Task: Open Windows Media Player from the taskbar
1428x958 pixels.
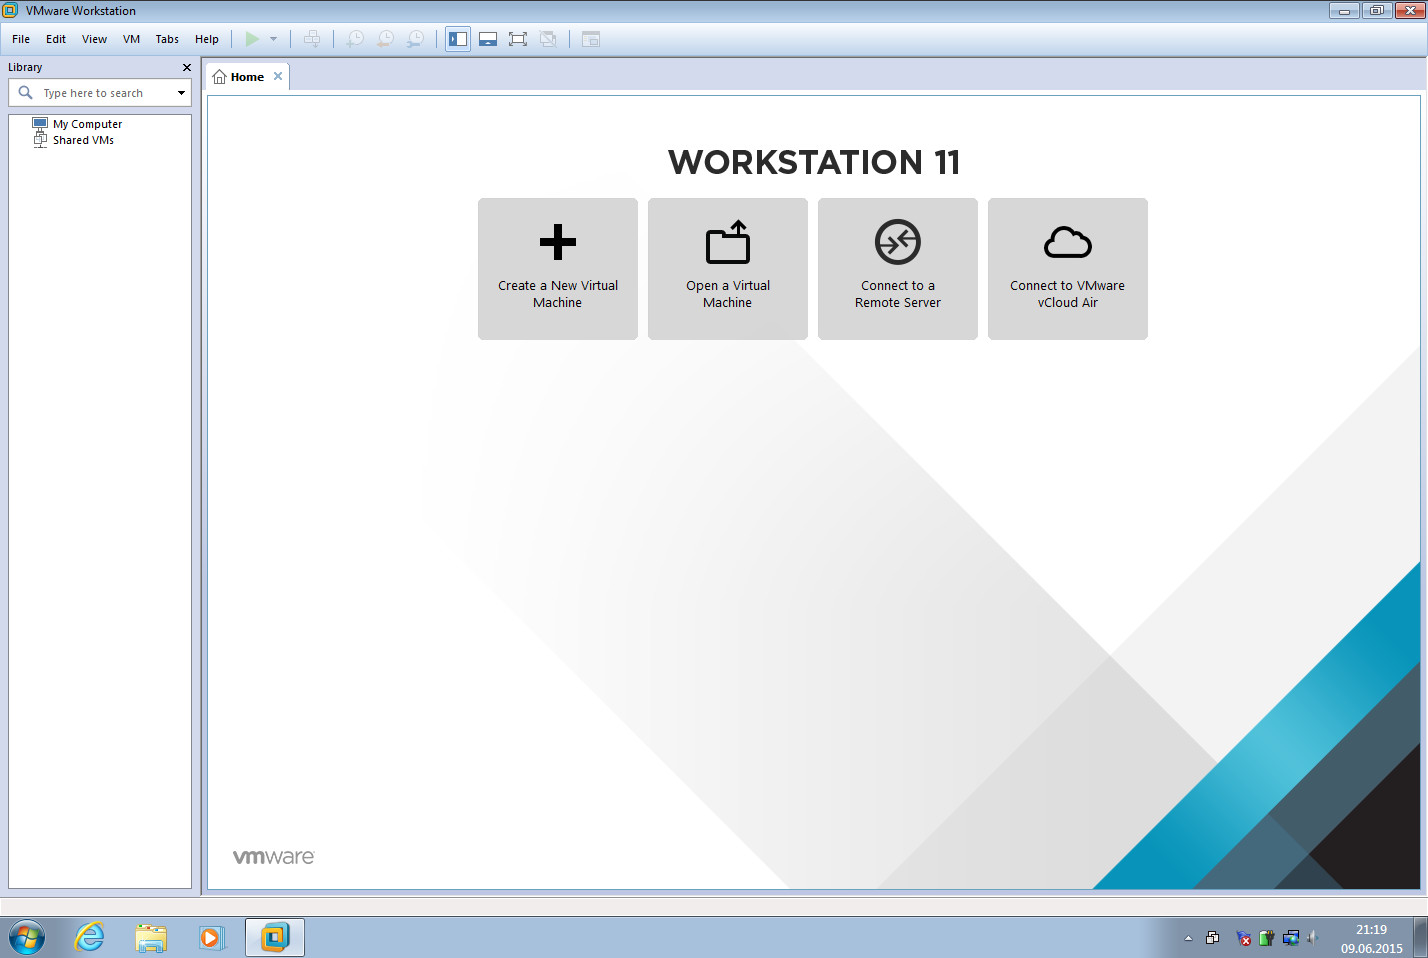Action: [212, 938]
